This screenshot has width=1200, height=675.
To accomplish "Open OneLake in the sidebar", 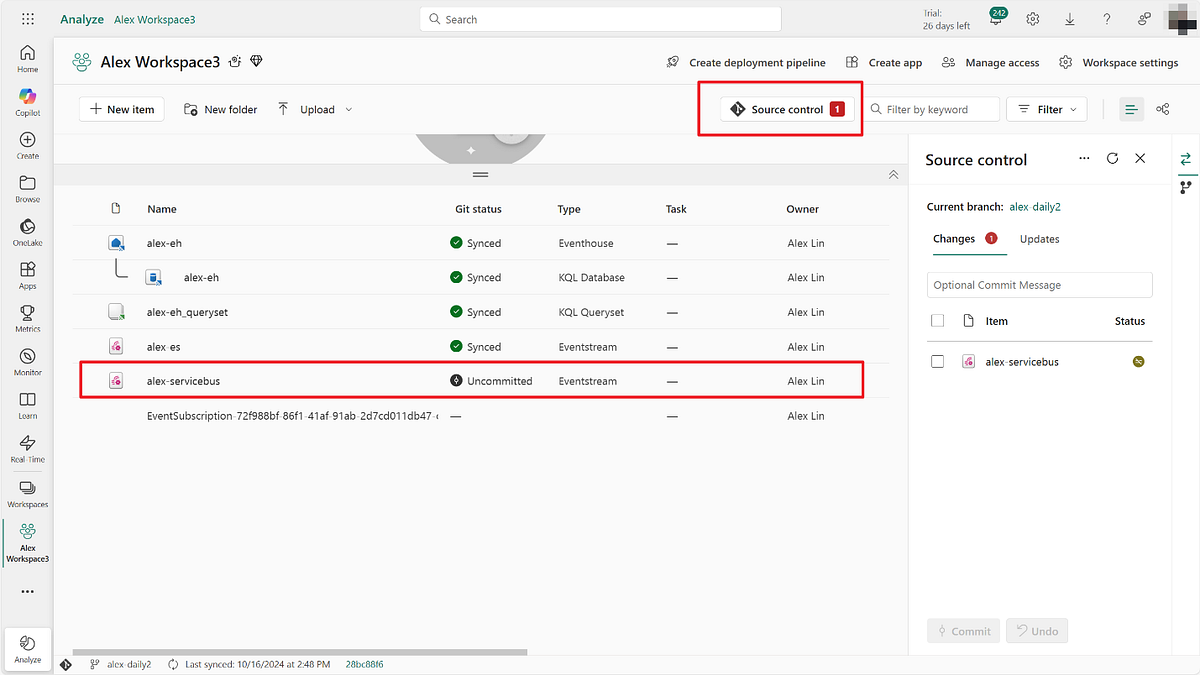I will 27,232.
